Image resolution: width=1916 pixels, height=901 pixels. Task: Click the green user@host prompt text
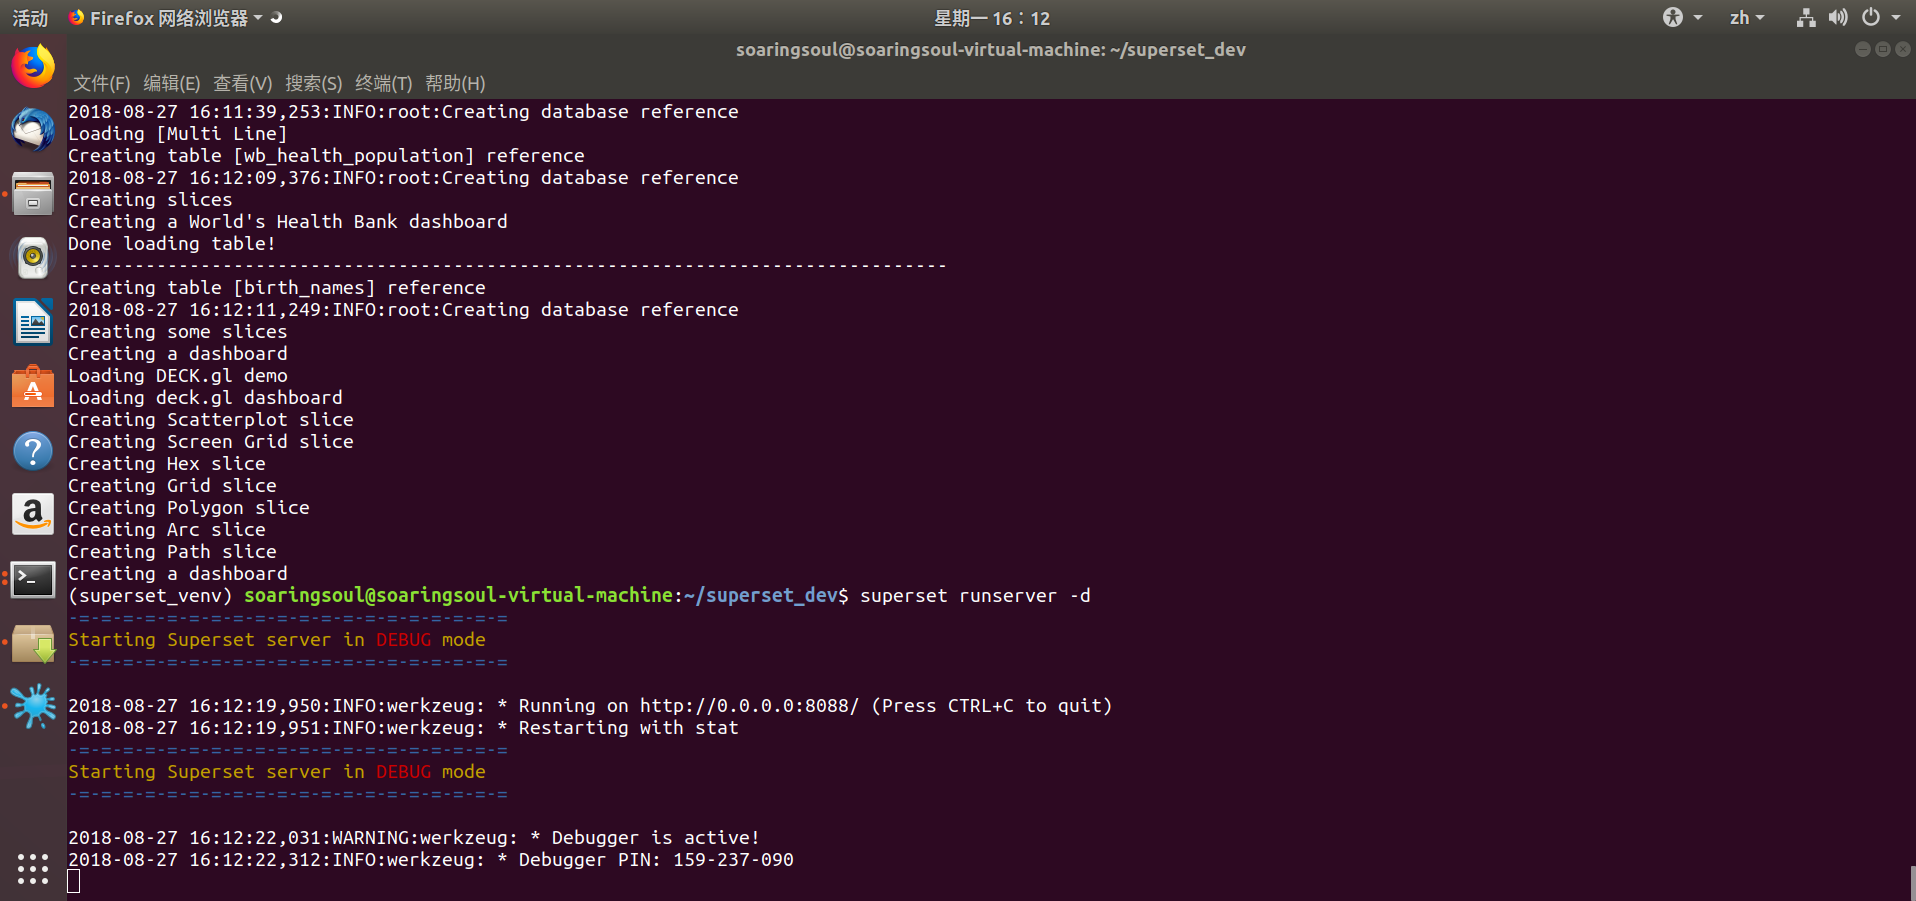pos(459,596)
